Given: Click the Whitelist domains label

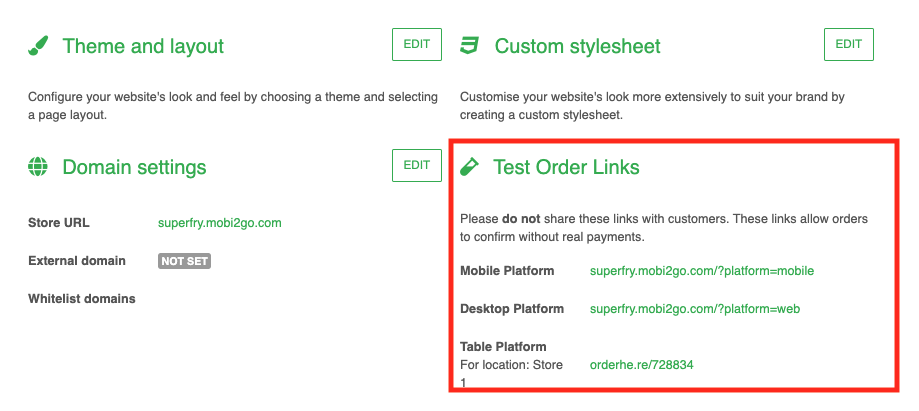Looking at the screenshot, I should click(81, 298).
